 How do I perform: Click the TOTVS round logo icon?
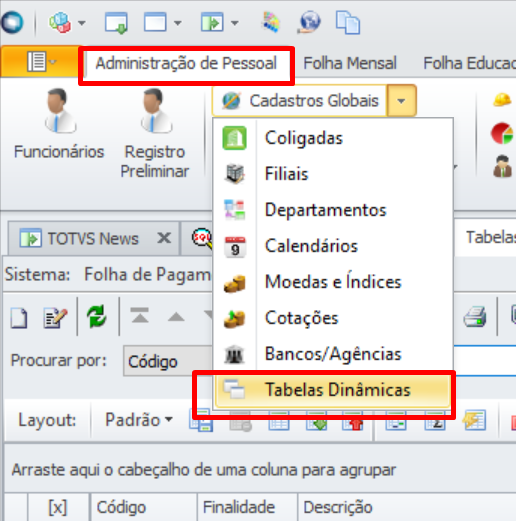pos(12,22)
